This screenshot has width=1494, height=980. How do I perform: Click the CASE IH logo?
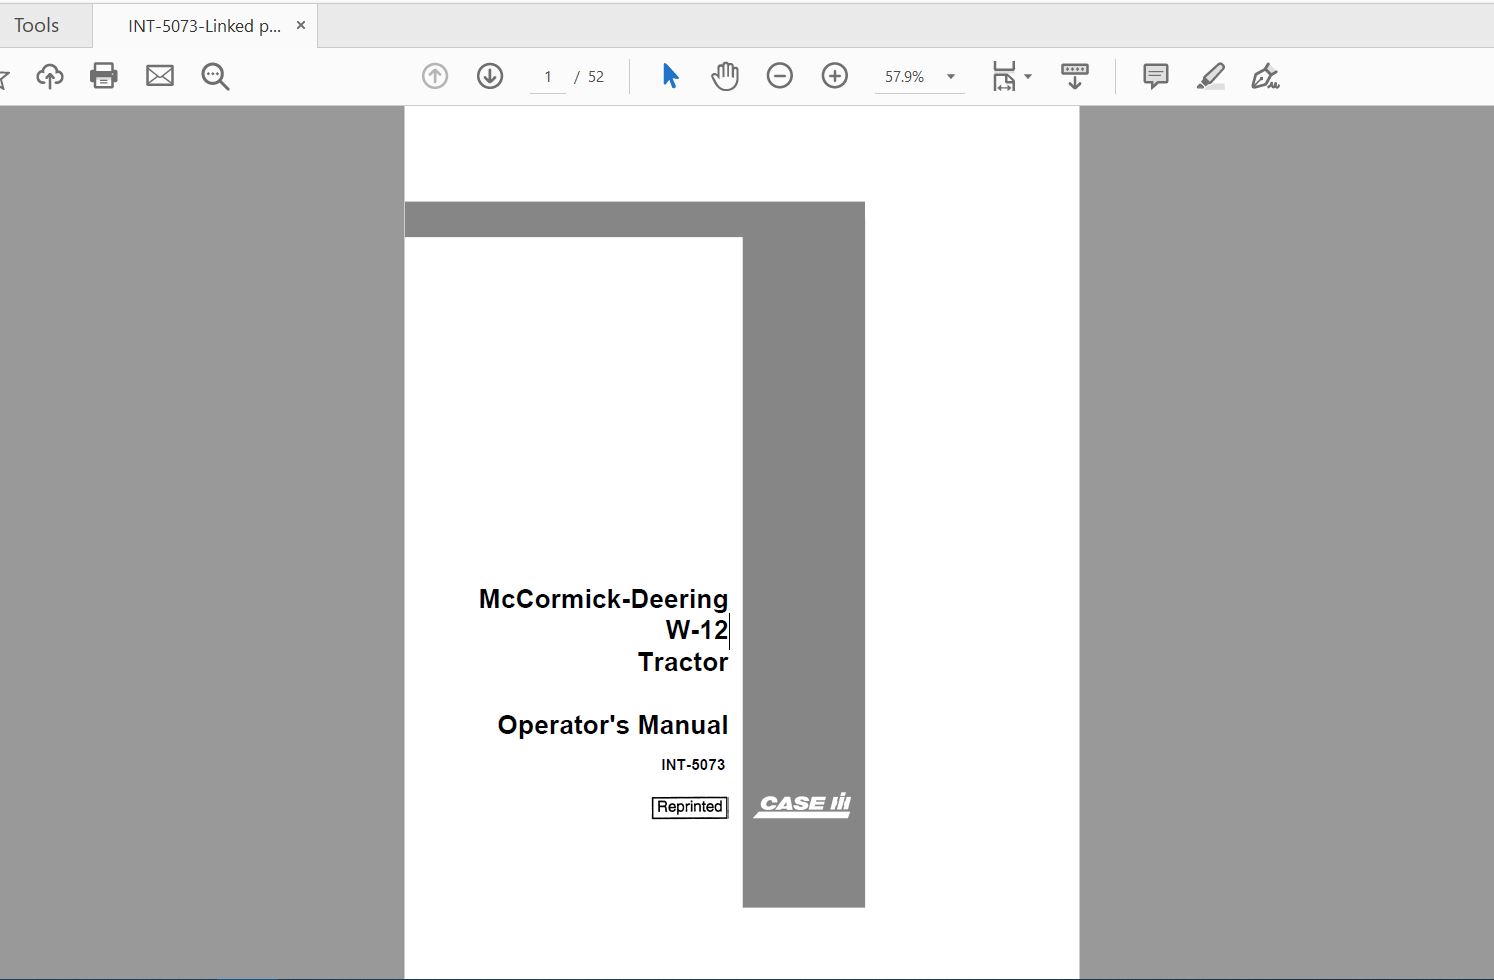click(803, 805)
